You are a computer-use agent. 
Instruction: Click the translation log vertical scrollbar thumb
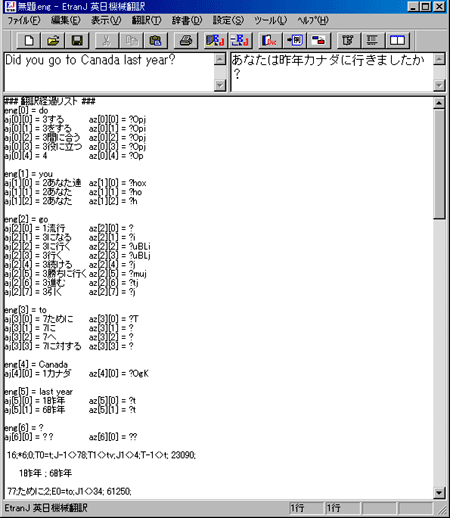pos(439,164)
